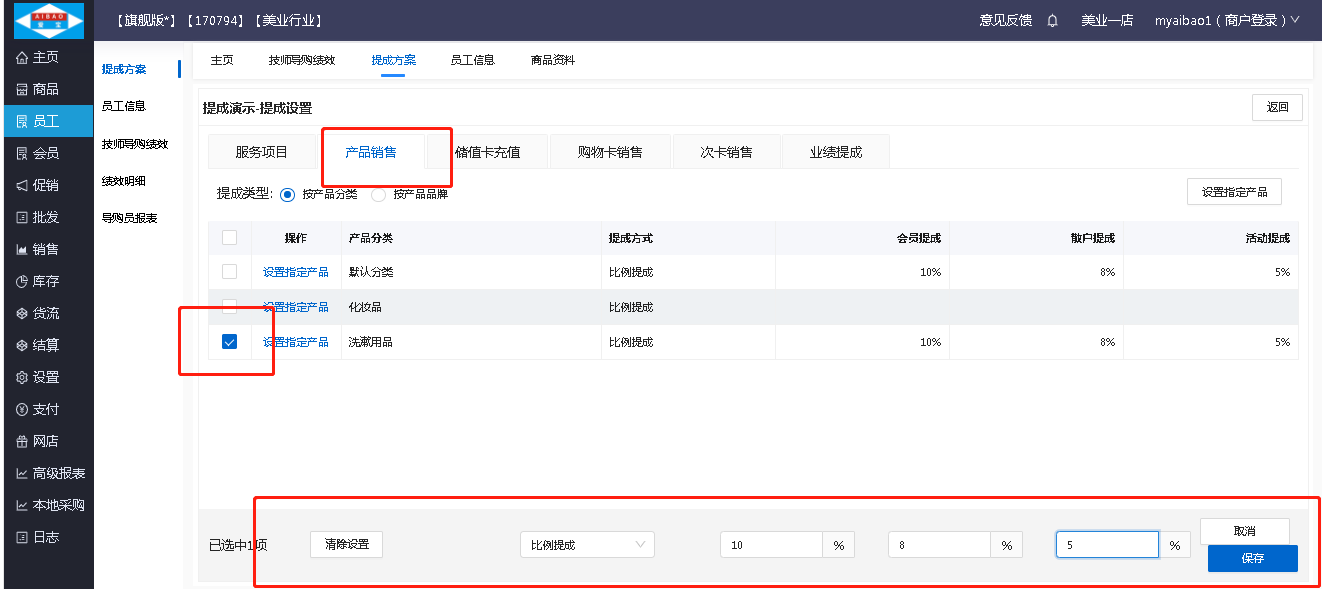Click the 保存 button

pos(1252,559)
